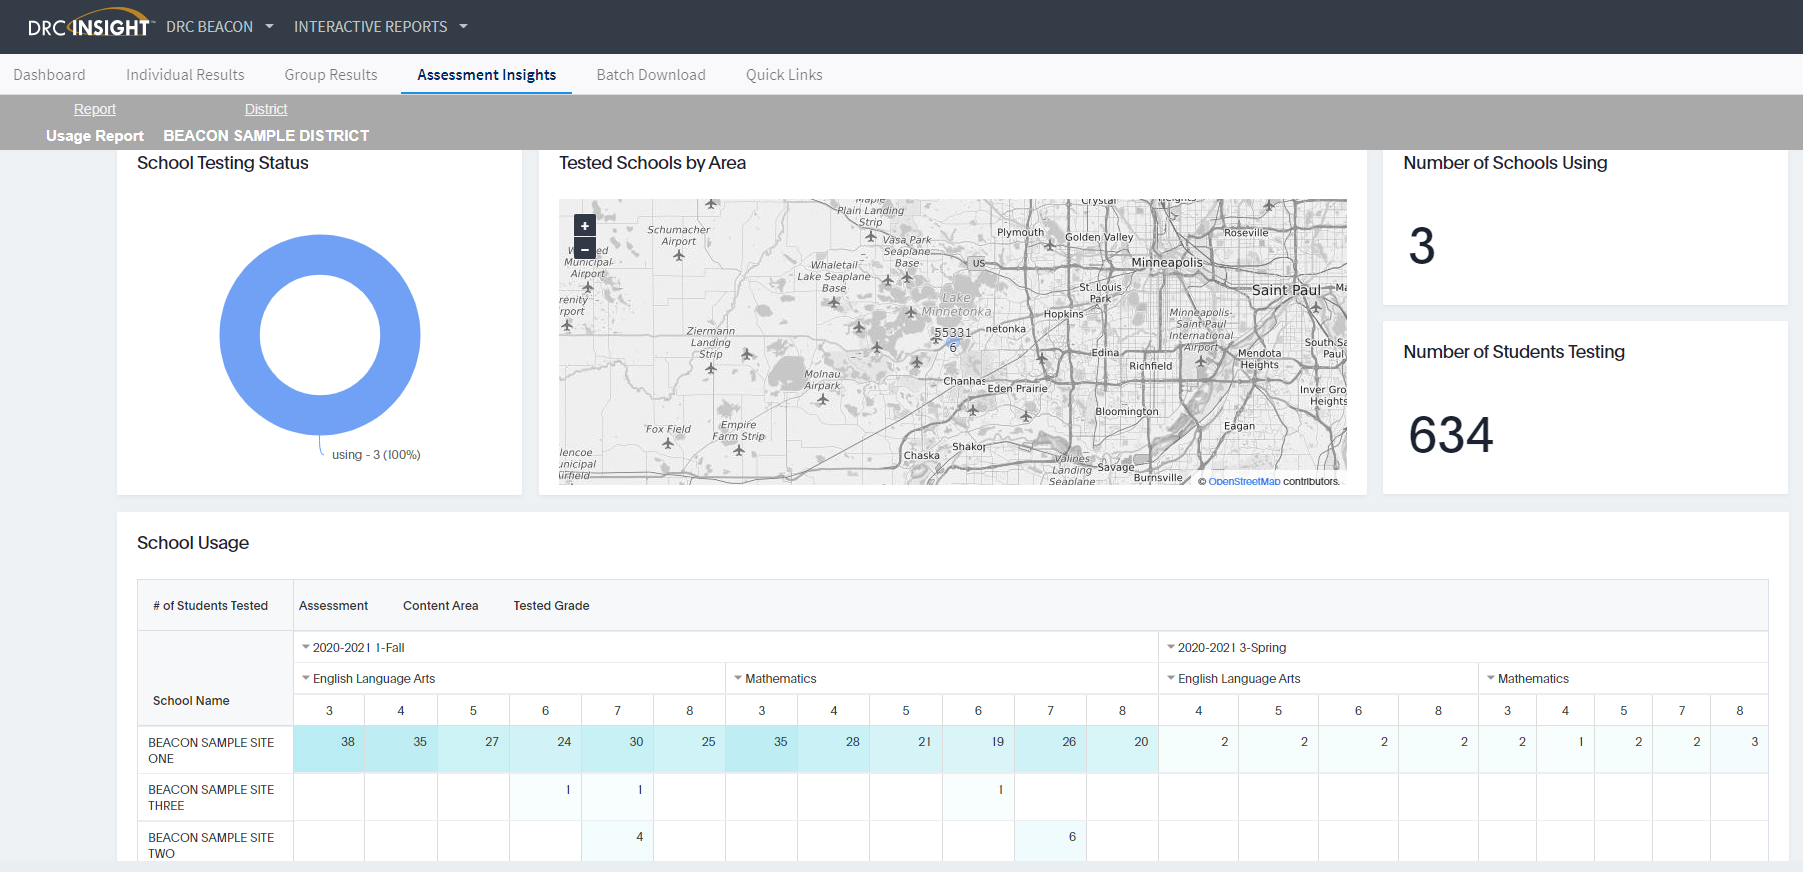Viewport: 1803px width, 872px height.
Task: Click the cell with value 38
Action: (x=329, y=749)
